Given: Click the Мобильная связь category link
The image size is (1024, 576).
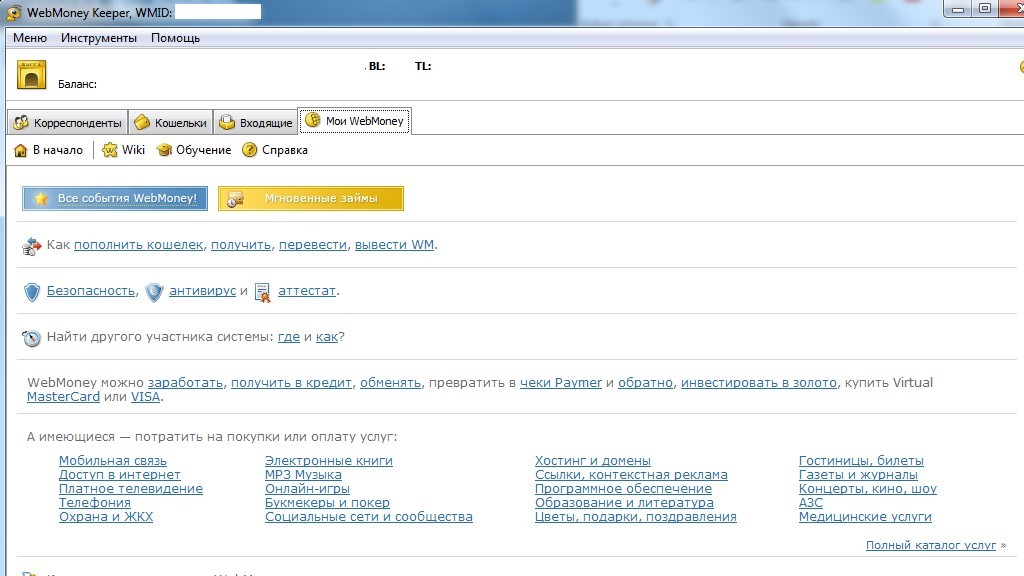Looking at the screenshot, I should pyautogui.click(x=113, y=461).
